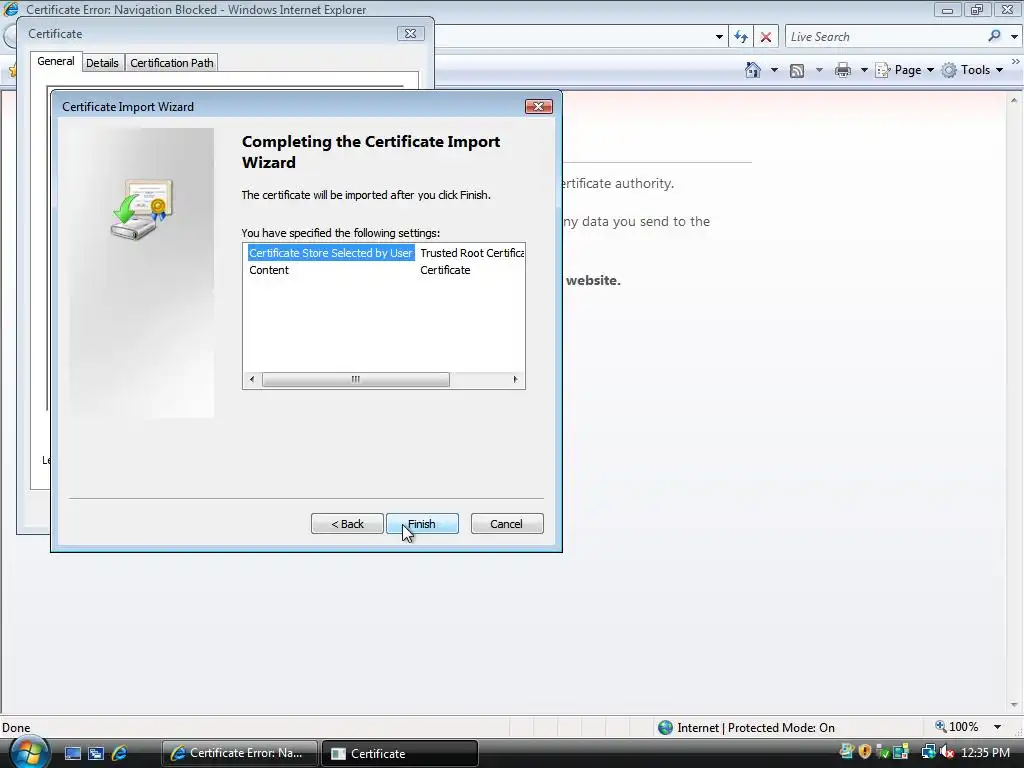Click the muted volume tray icon
The image size is (1024, 768).
click(946, 752)
